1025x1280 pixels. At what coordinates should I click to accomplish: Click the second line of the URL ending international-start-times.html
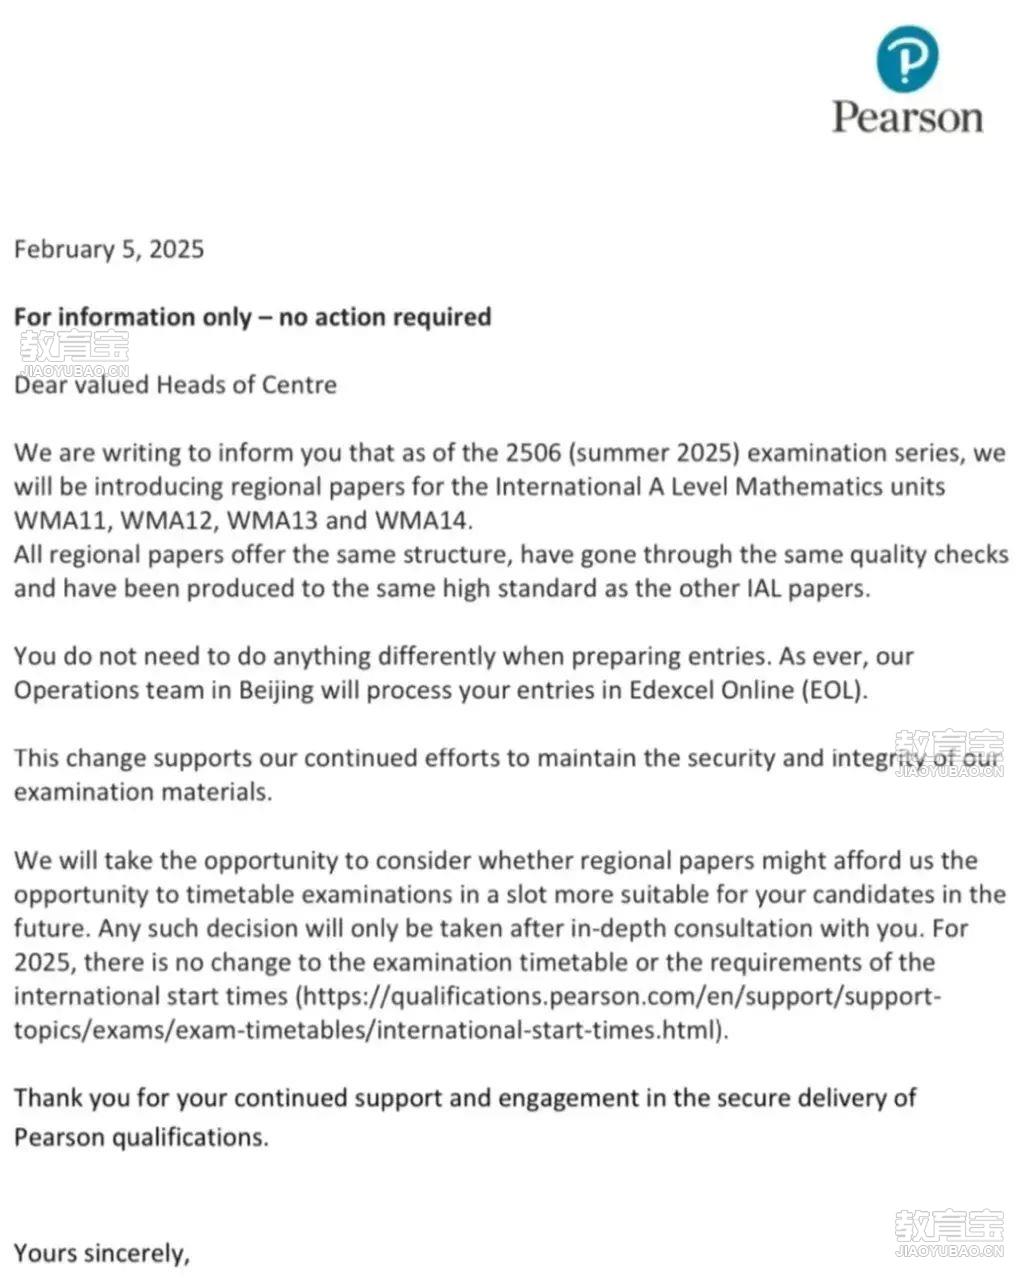370,1030
